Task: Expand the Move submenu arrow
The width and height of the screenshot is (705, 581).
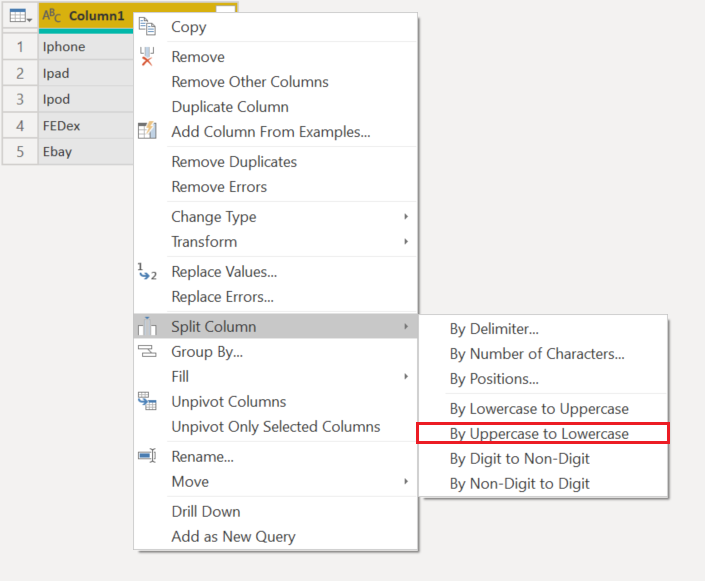Action: (x=406, y=482)
